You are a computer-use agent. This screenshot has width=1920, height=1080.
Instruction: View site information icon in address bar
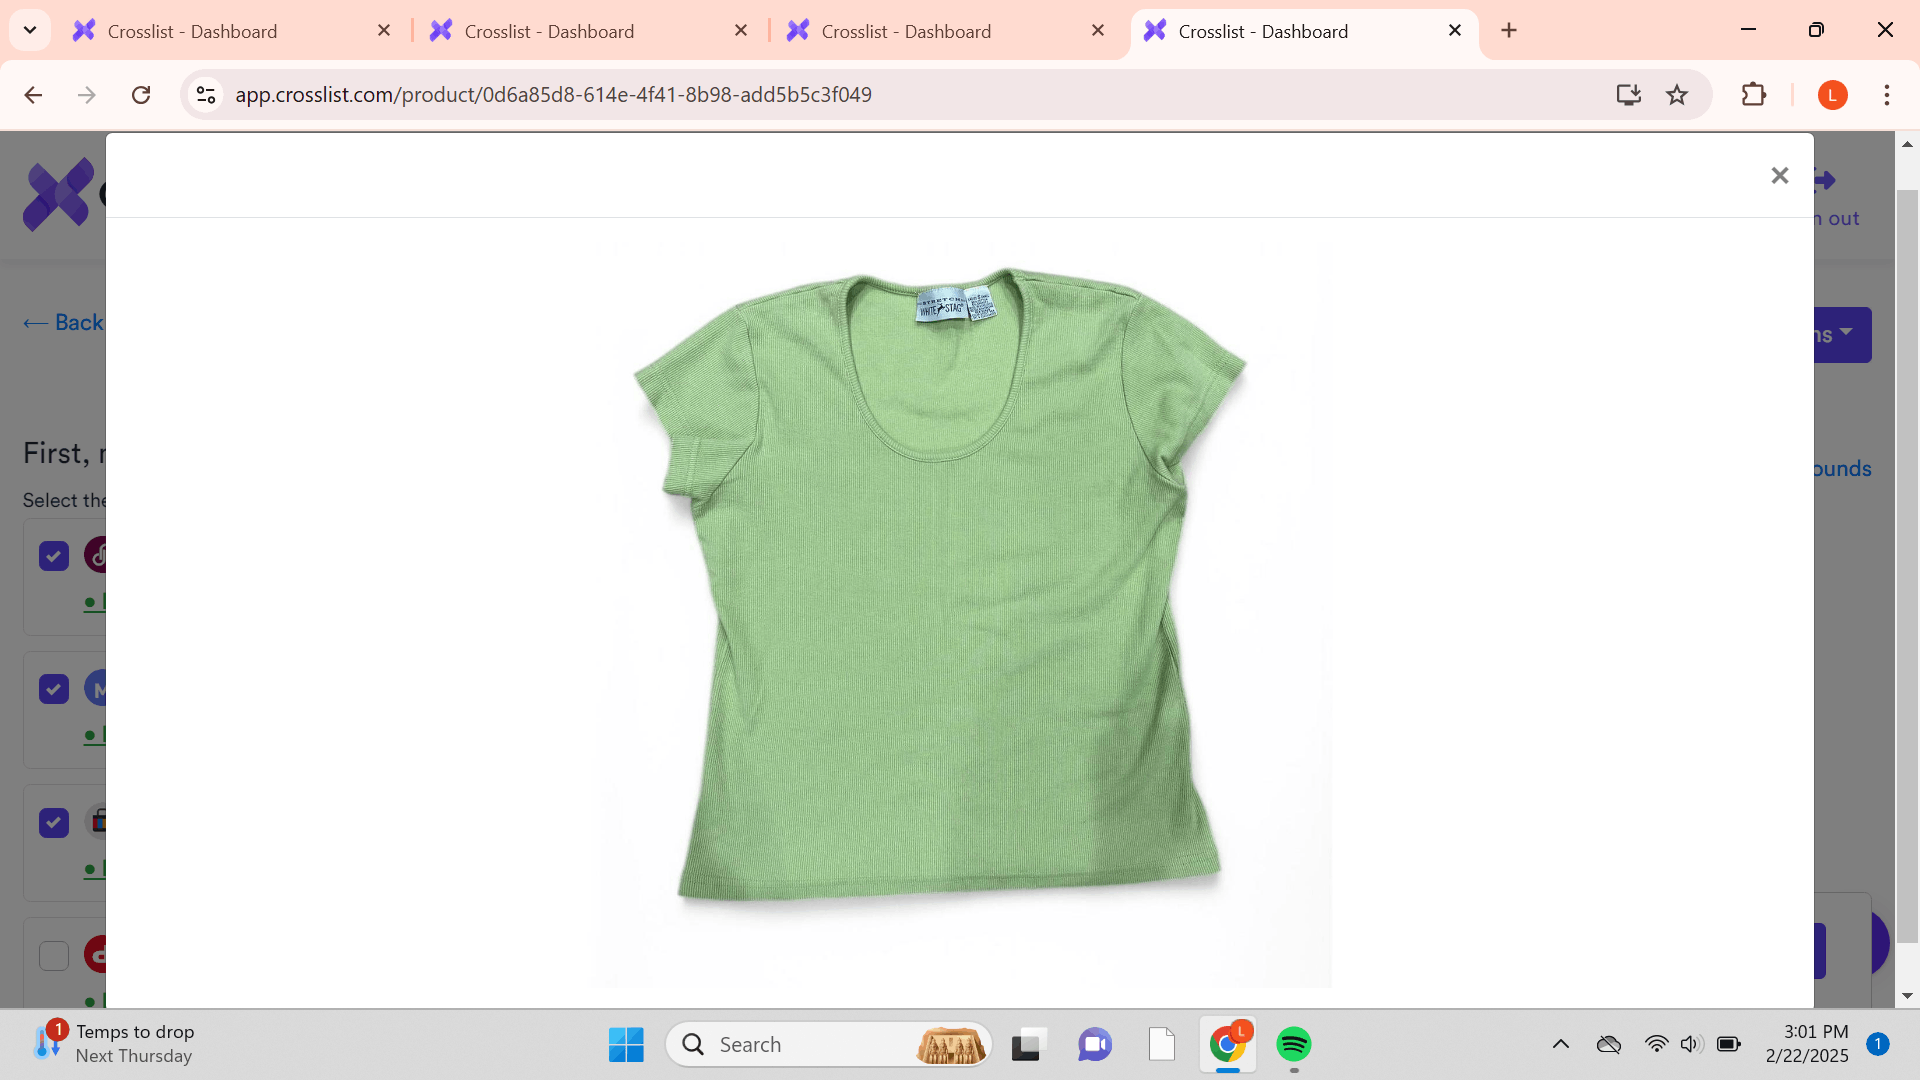pos(206,95)
